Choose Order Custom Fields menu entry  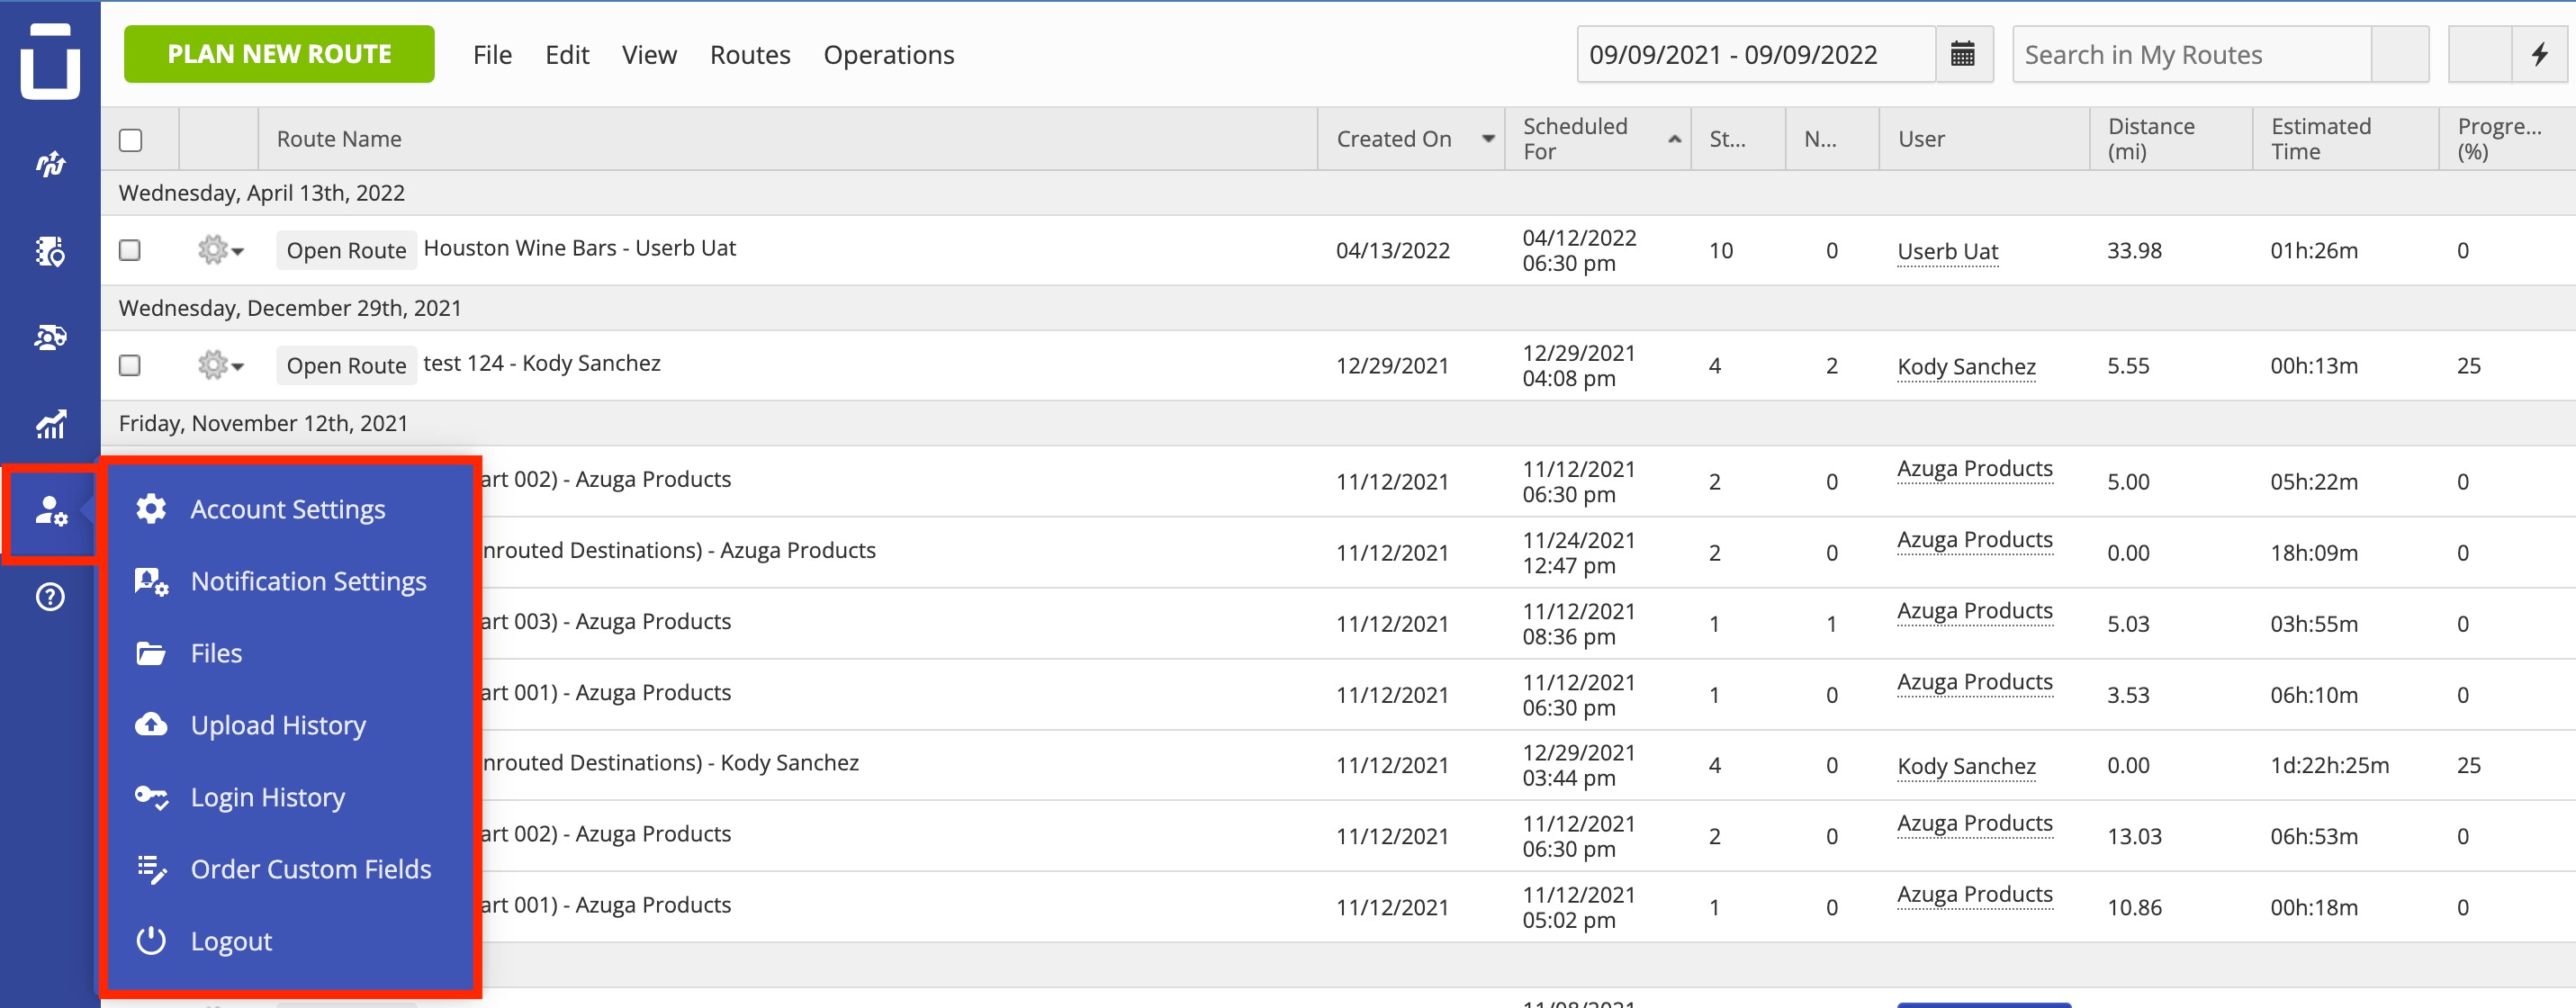[311, 869]
